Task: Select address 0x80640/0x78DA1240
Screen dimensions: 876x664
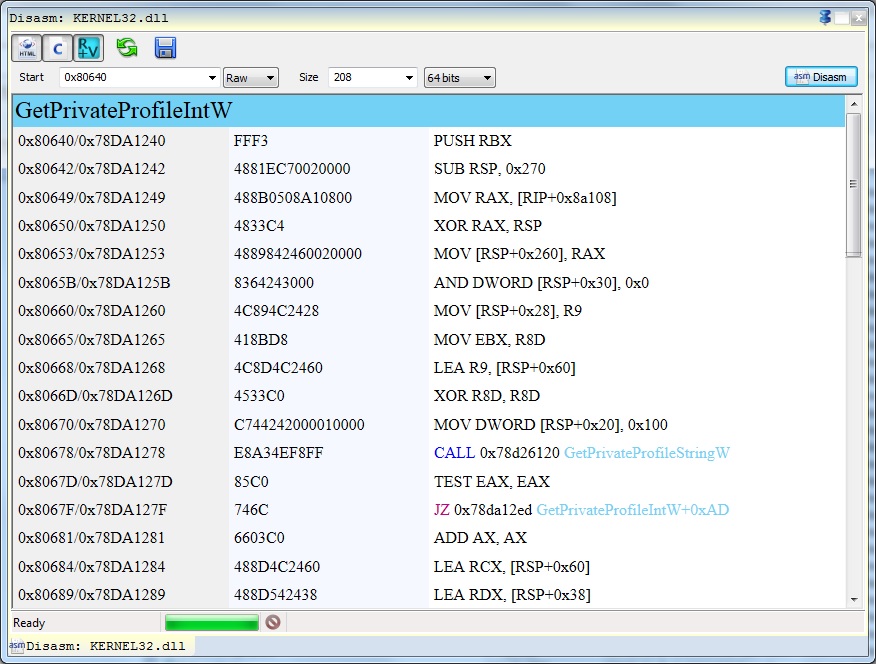Action: [x=92, y=141]
